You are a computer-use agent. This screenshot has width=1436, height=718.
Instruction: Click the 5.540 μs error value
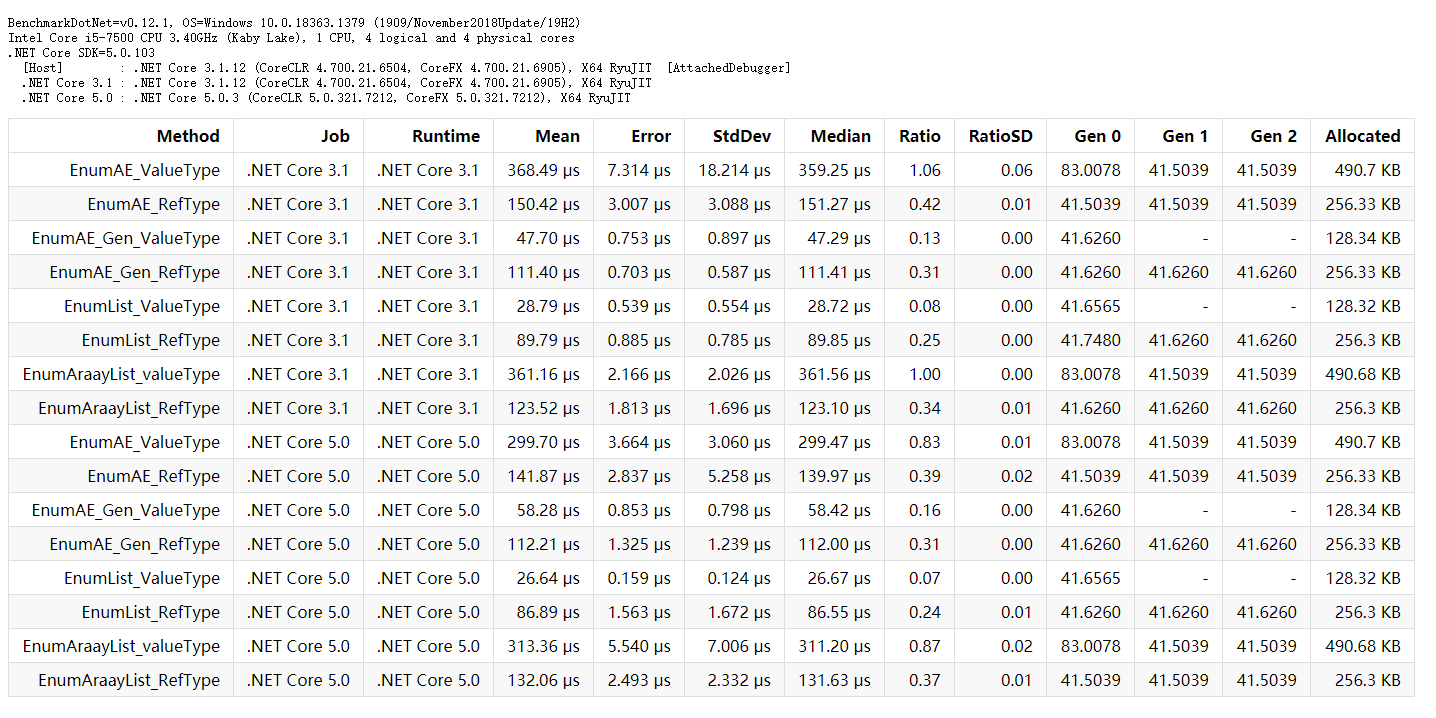click(x=638, y=646)
